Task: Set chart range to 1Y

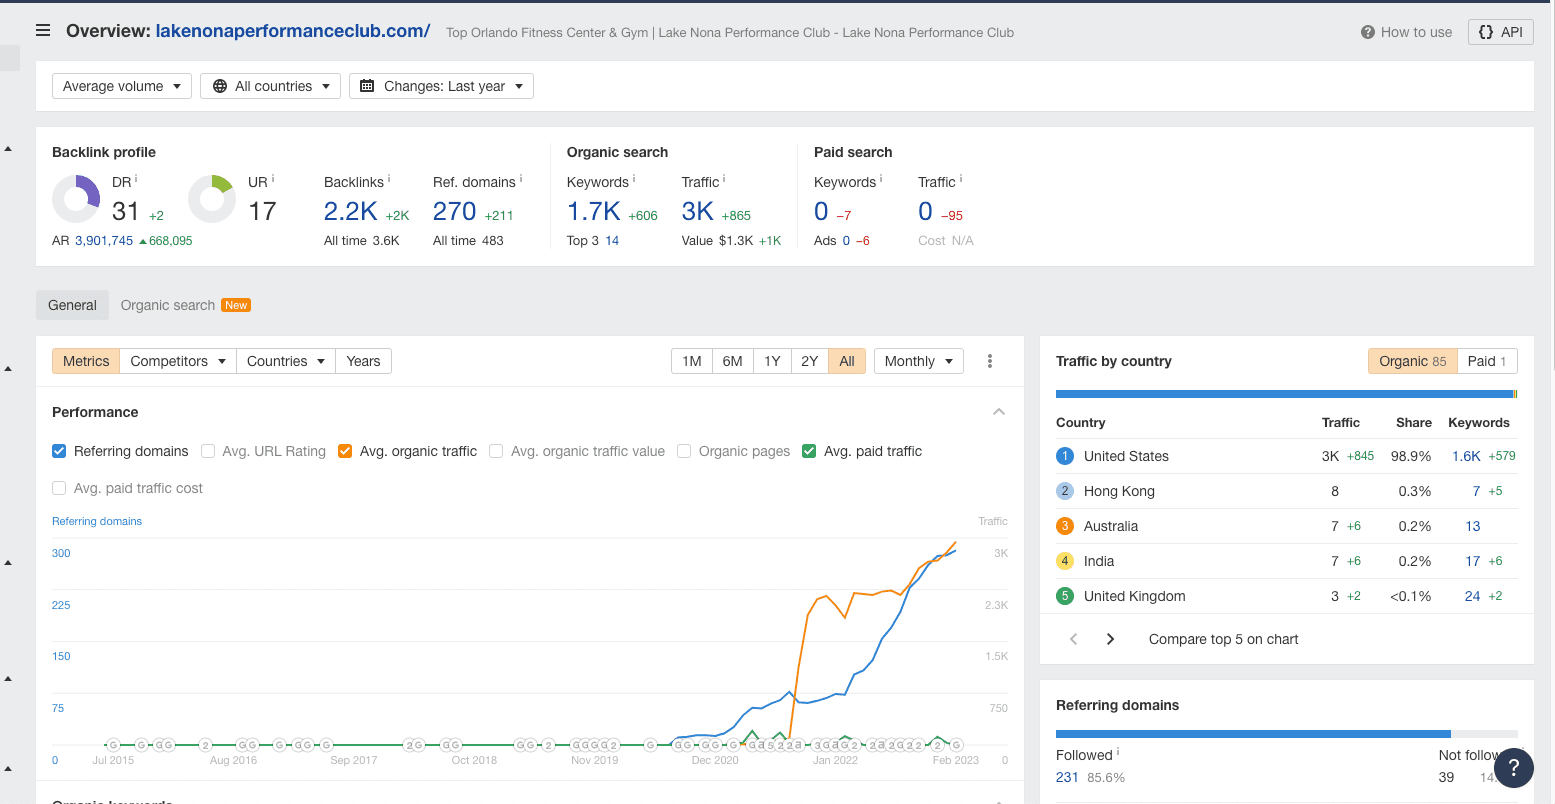Action: pos(772,361)
